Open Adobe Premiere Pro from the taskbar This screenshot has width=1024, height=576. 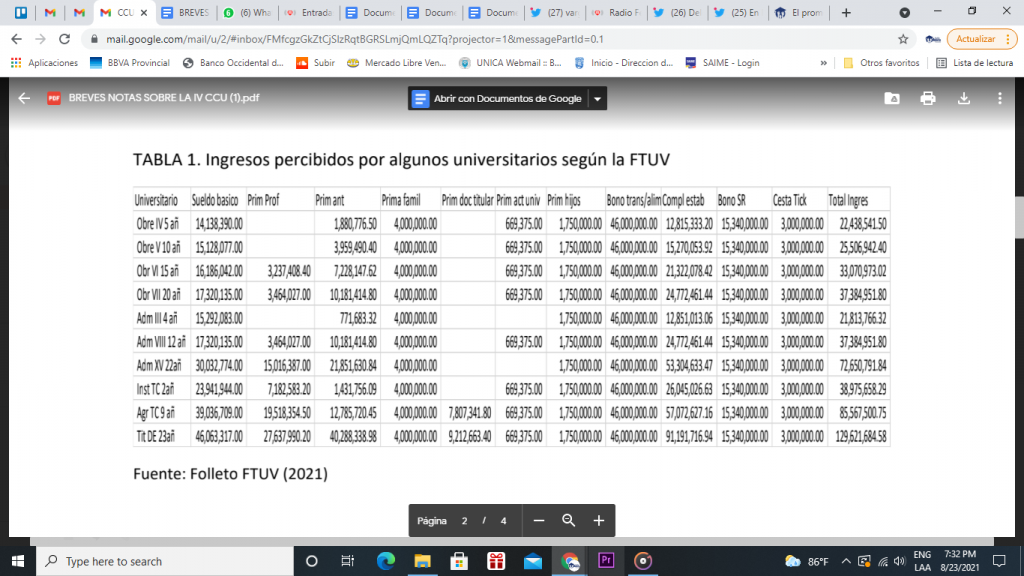pyautogui.click(x=606, y=561)
